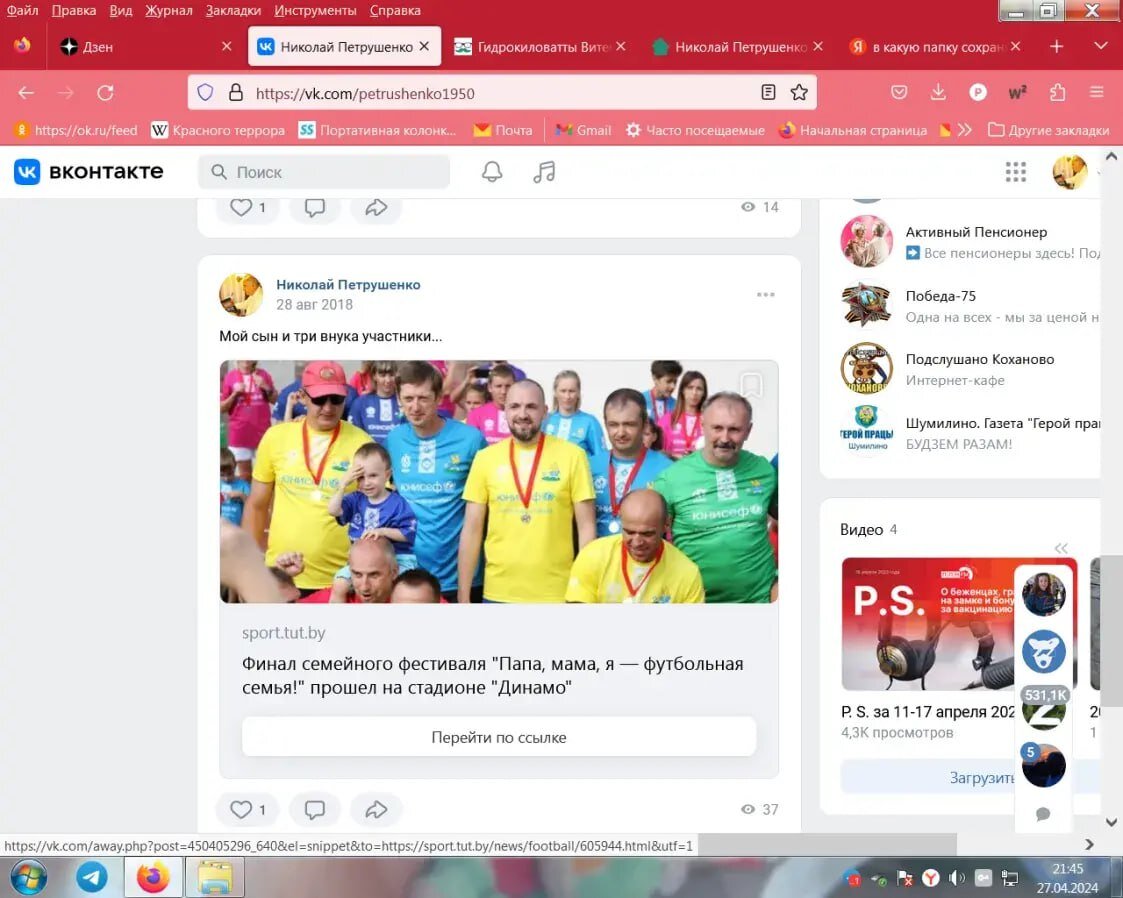
Task: Collapse the VK chat sidebar arrows
Action: pyautogui.click(x=1061, y=549)
